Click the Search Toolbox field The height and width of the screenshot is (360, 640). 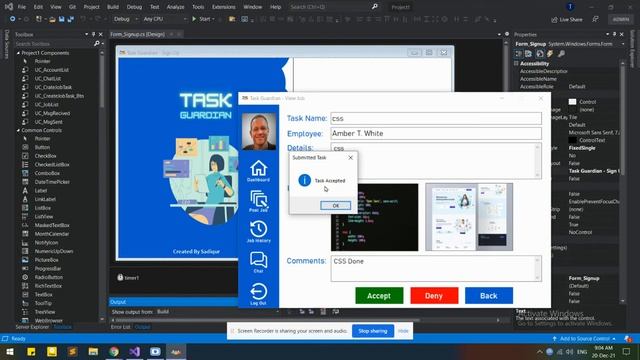coord(55,44)
